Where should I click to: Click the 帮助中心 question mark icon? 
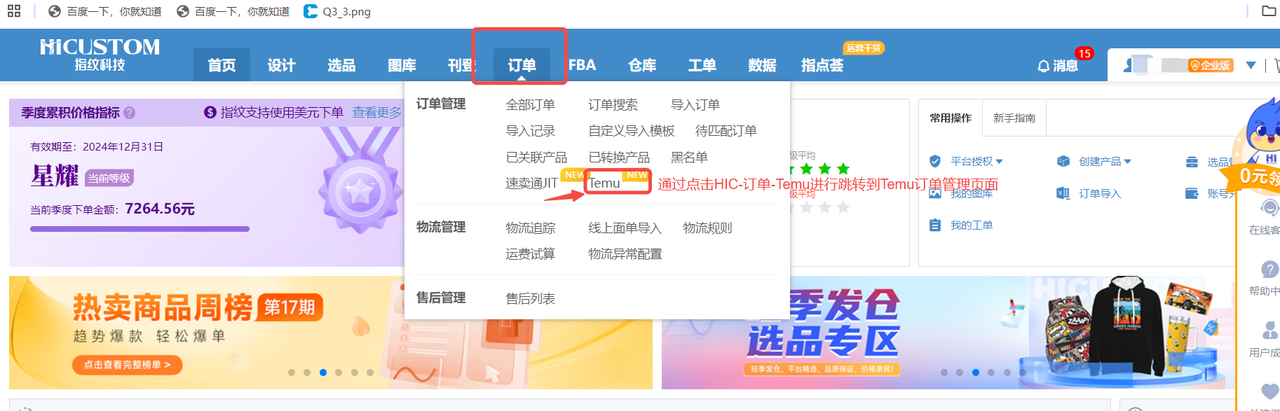(1269, 269)
